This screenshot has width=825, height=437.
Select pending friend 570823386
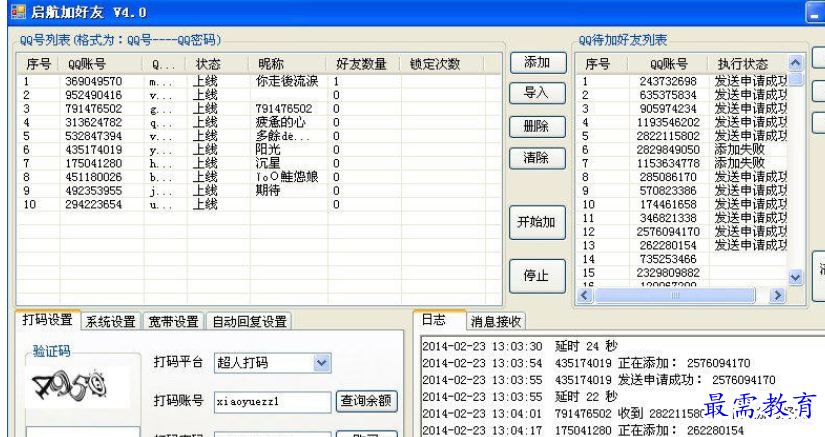point(682,191)
